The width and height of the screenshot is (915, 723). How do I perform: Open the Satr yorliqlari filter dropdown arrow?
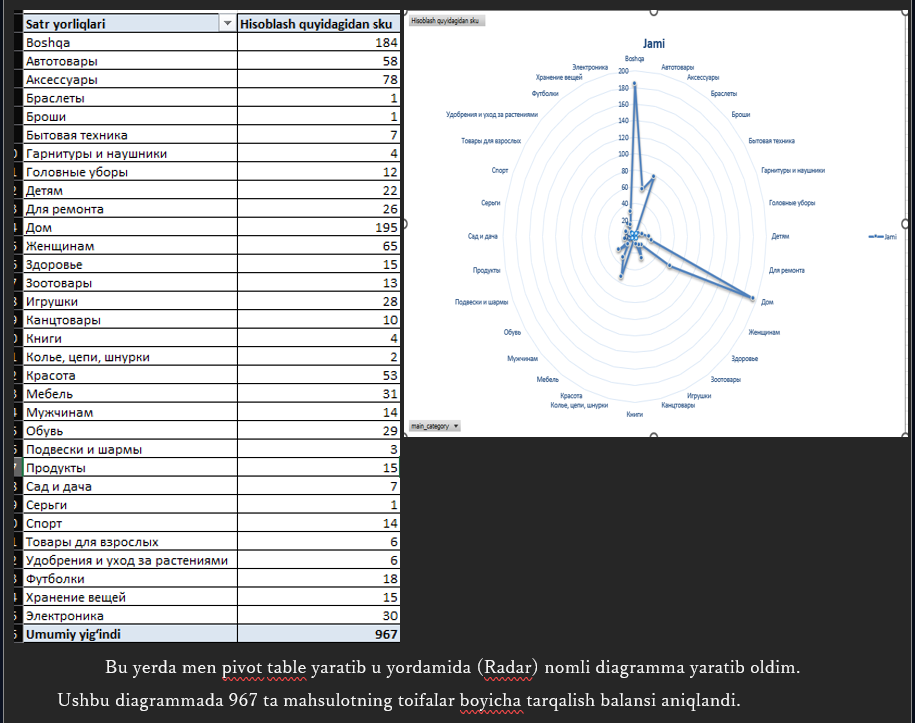tap(228, 24)
